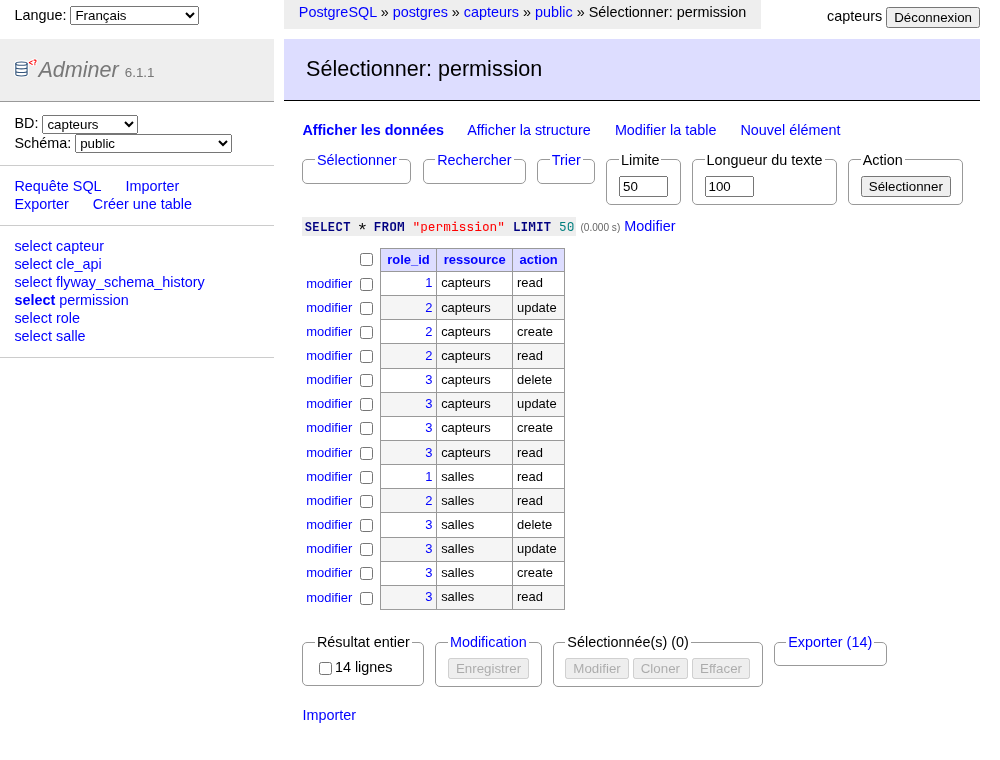Click modifier for row 2 salles read
The width and height of the screenshot is (1000, 760).
pos(329,501)
